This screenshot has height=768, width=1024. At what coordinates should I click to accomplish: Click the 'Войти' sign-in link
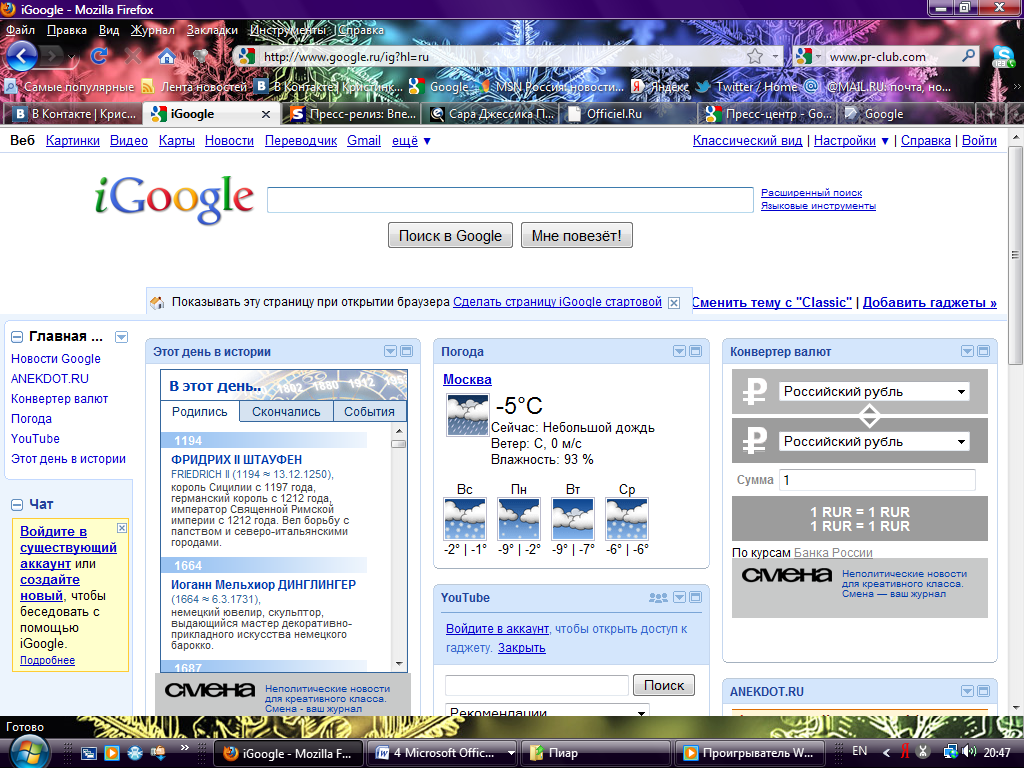(x=979, y=141)
